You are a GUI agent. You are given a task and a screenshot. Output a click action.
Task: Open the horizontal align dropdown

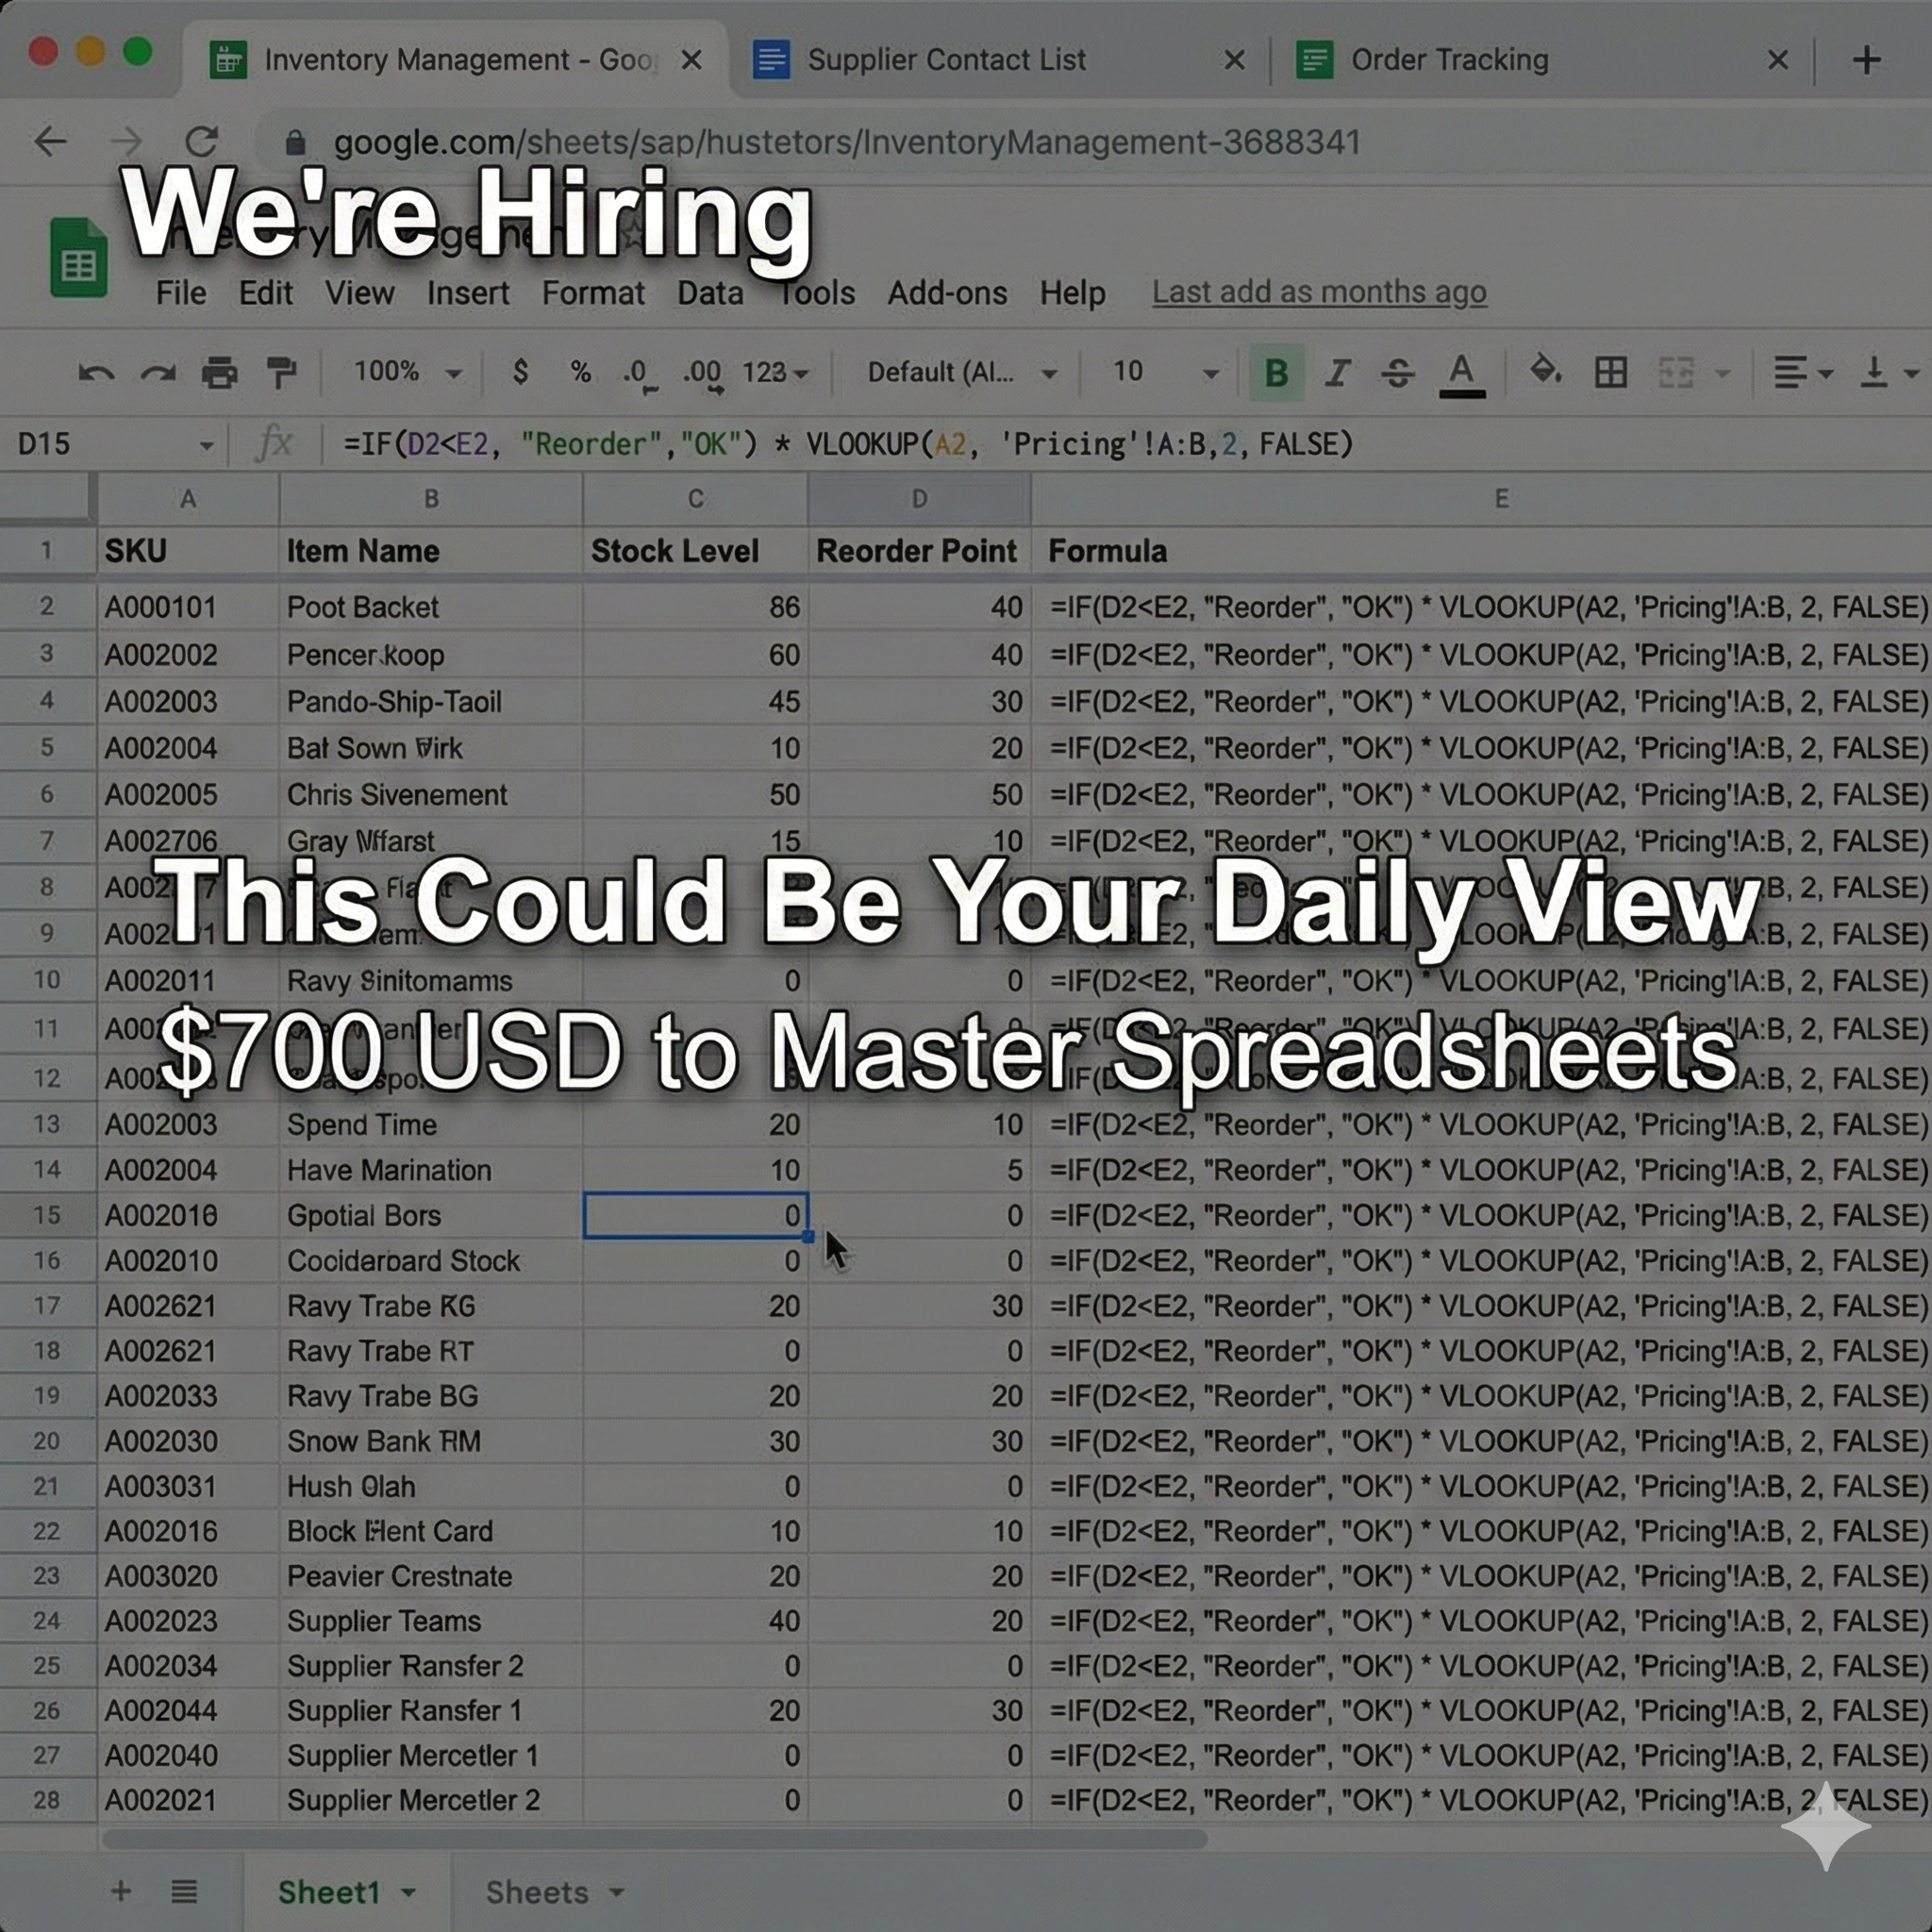1802,373
